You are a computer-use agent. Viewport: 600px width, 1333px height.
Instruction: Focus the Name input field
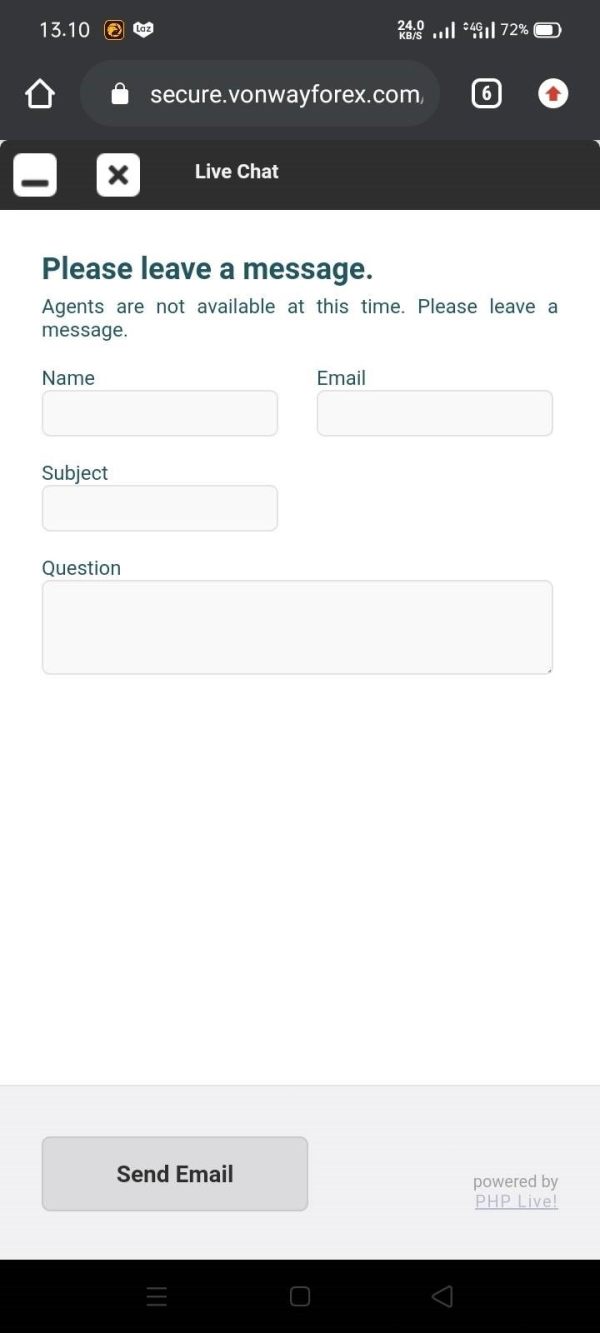point(160,413)
